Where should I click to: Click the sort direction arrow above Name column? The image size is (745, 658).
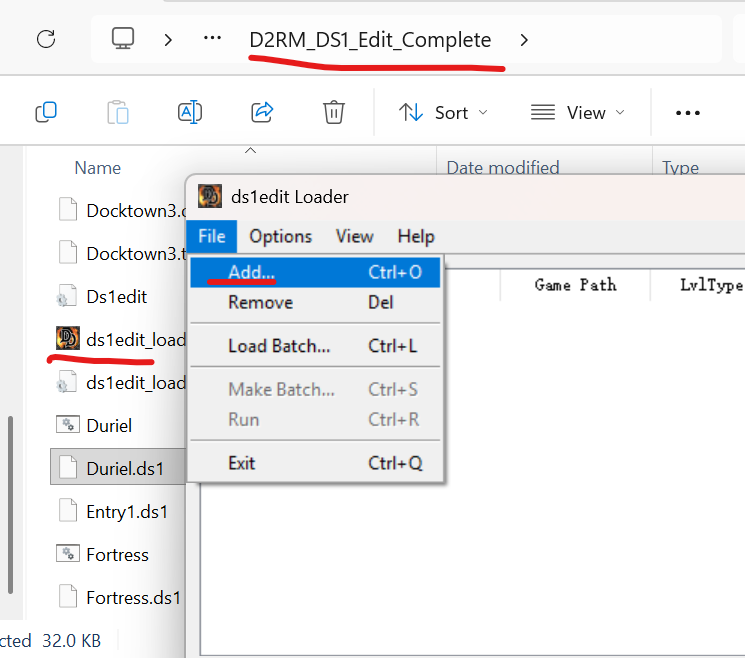click(x=250, y=151)
